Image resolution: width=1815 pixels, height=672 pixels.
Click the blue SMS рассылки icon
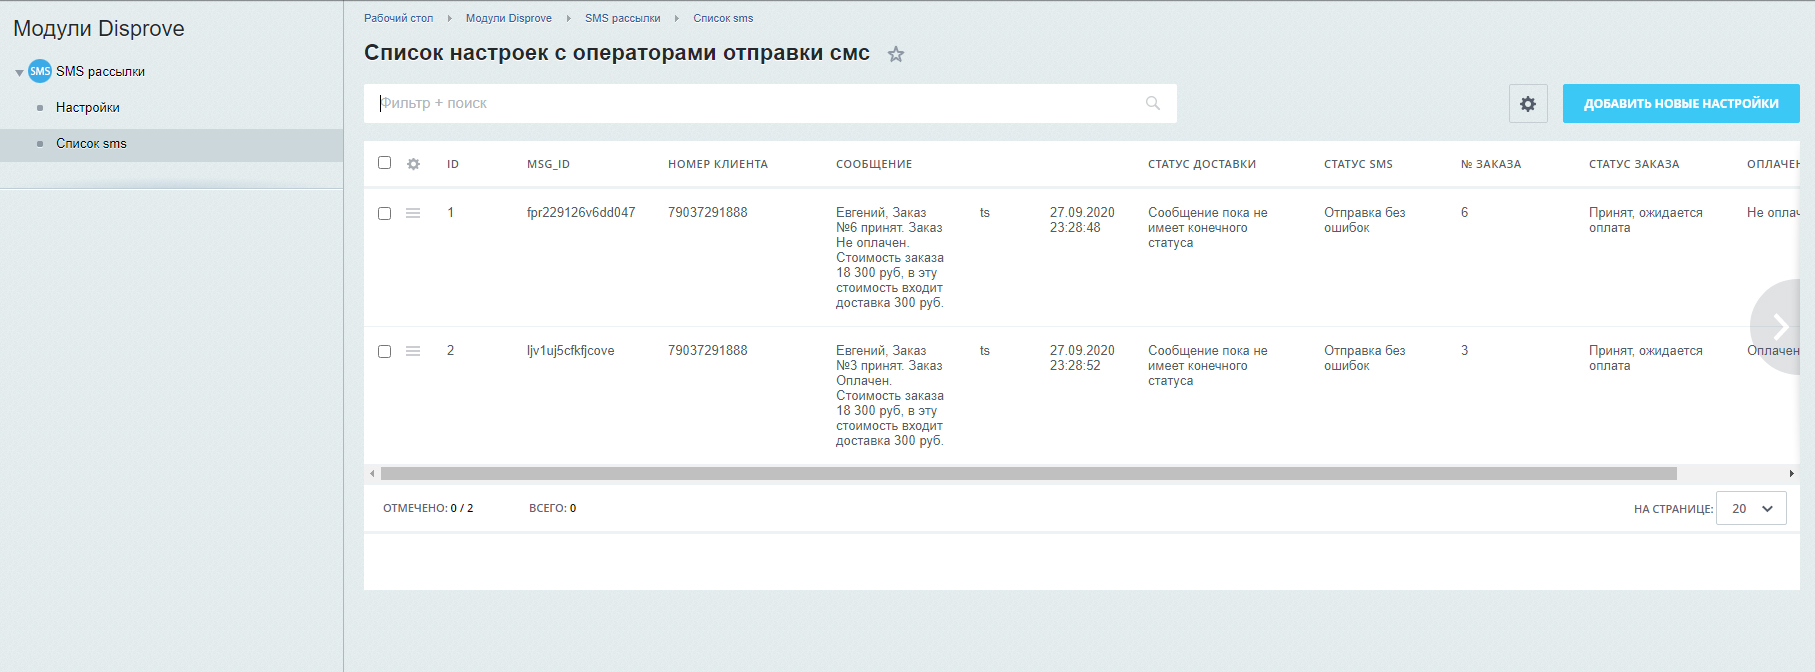(40, 71)
